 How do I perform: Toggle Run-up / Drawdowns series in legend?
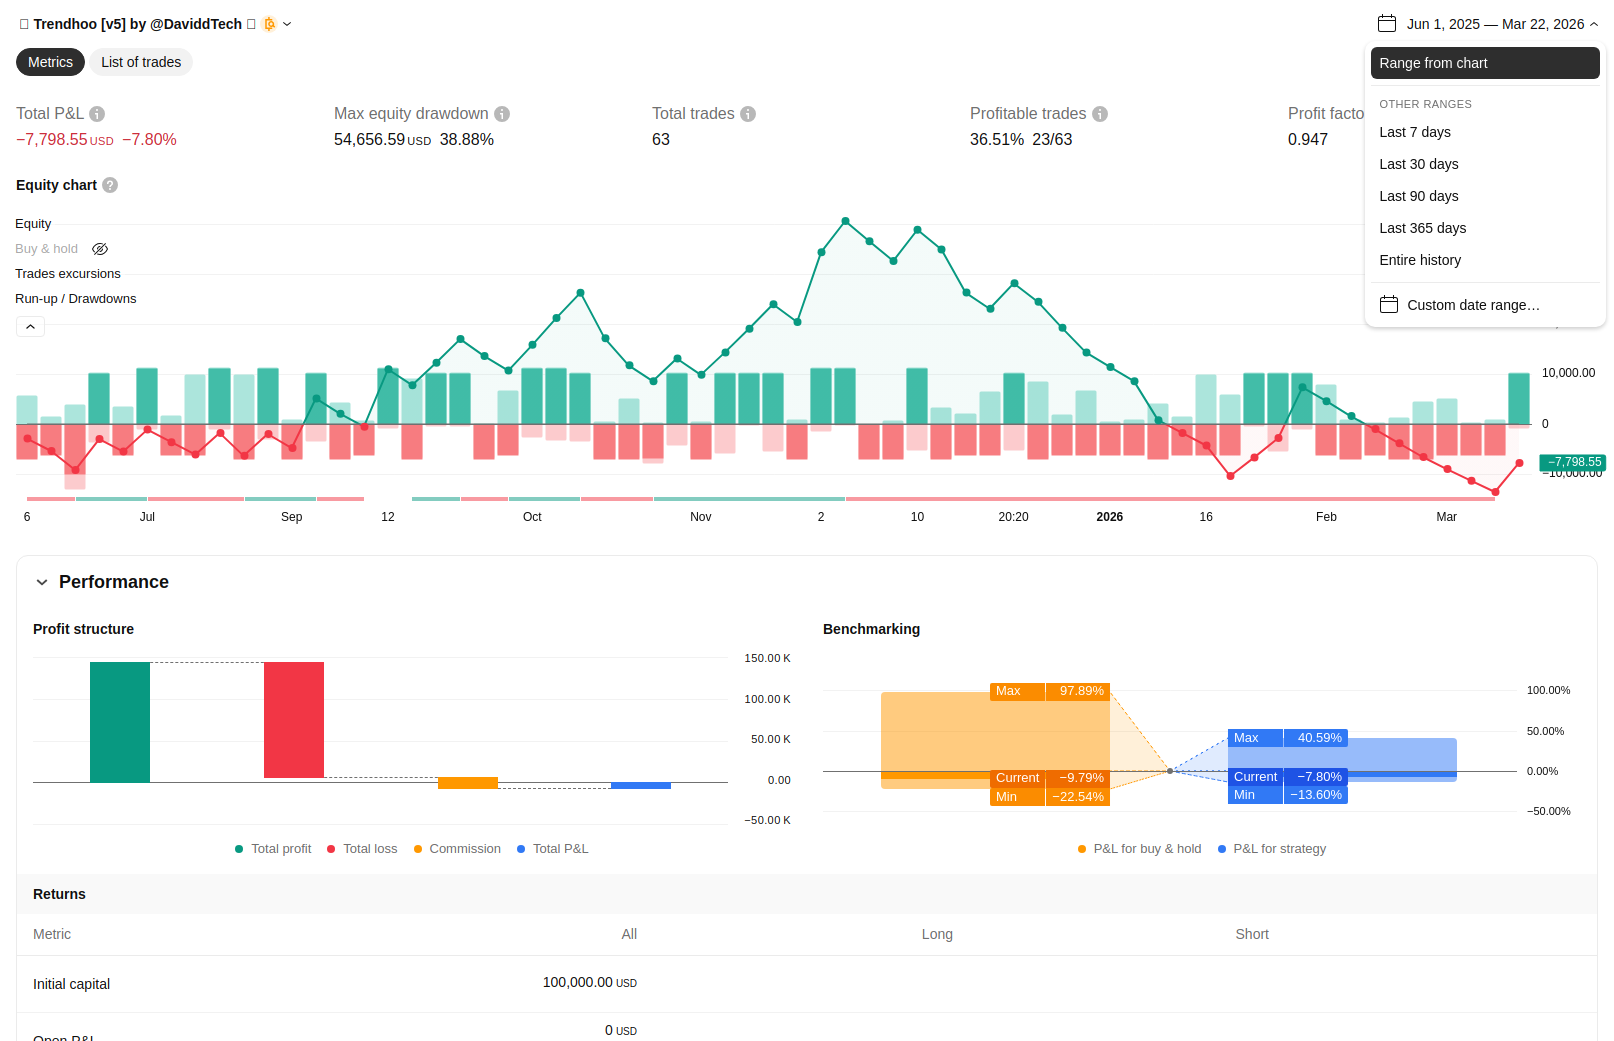click(76, 299)
